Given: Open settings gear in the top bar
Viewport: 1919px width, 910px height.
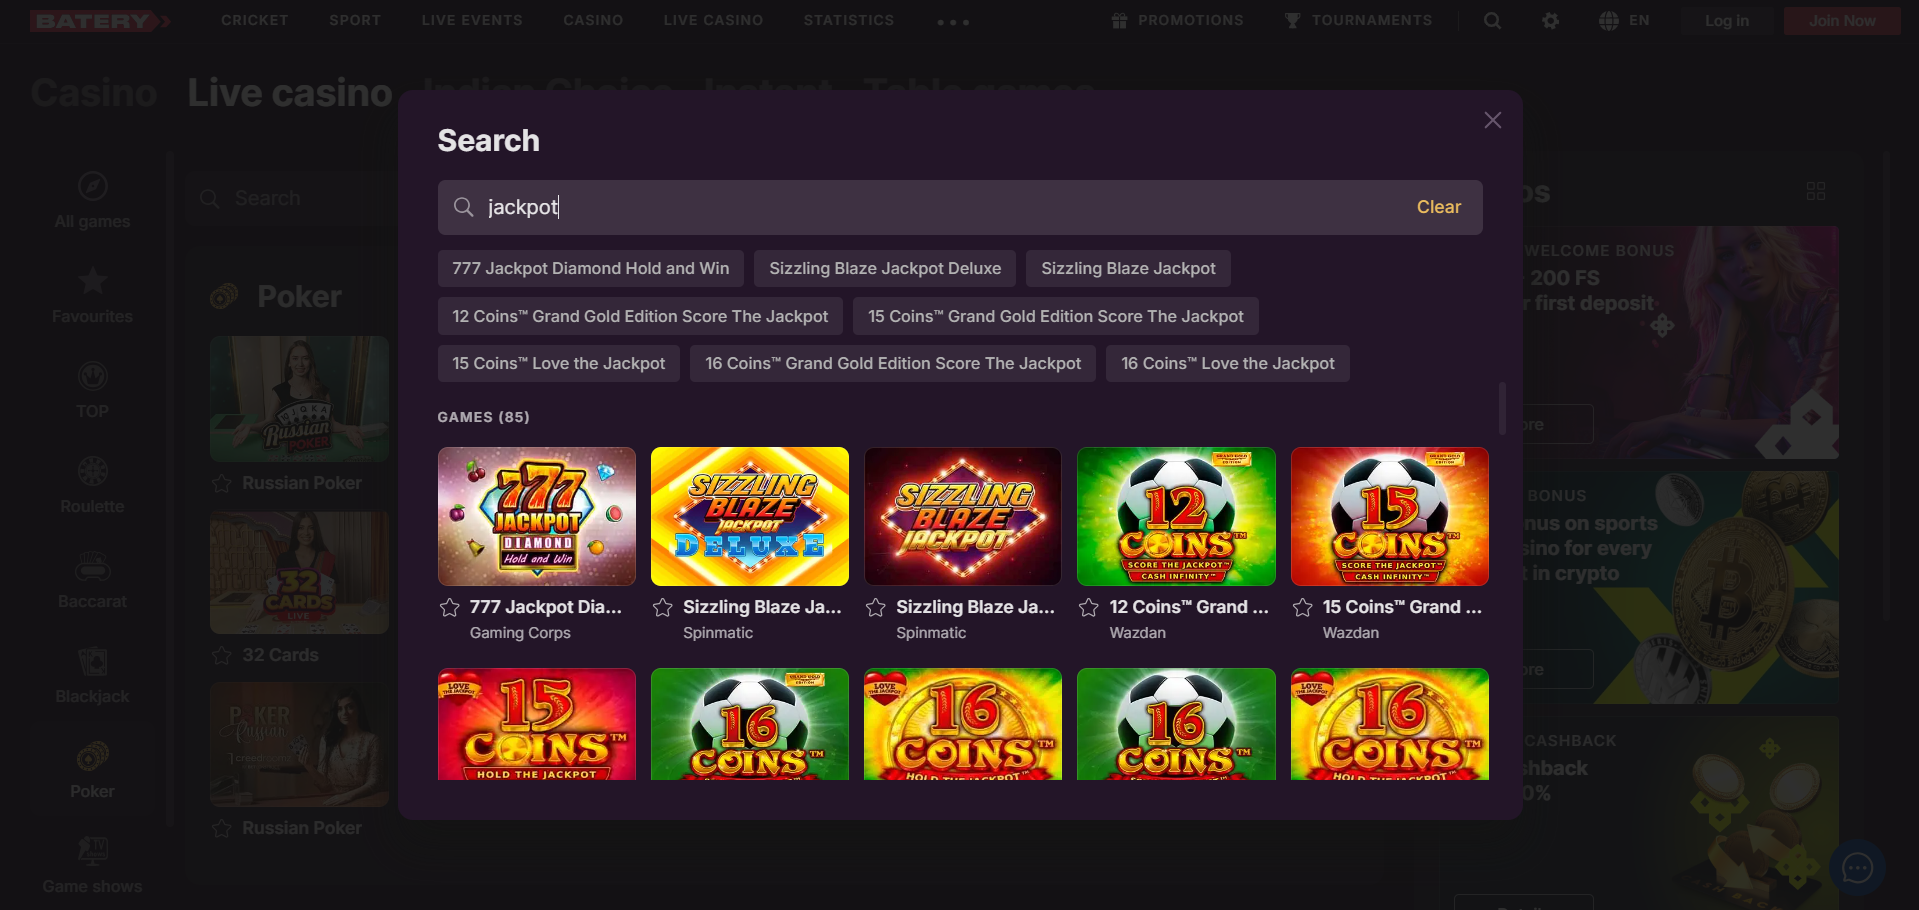Looking at the screenshot, I should 1550,21.
